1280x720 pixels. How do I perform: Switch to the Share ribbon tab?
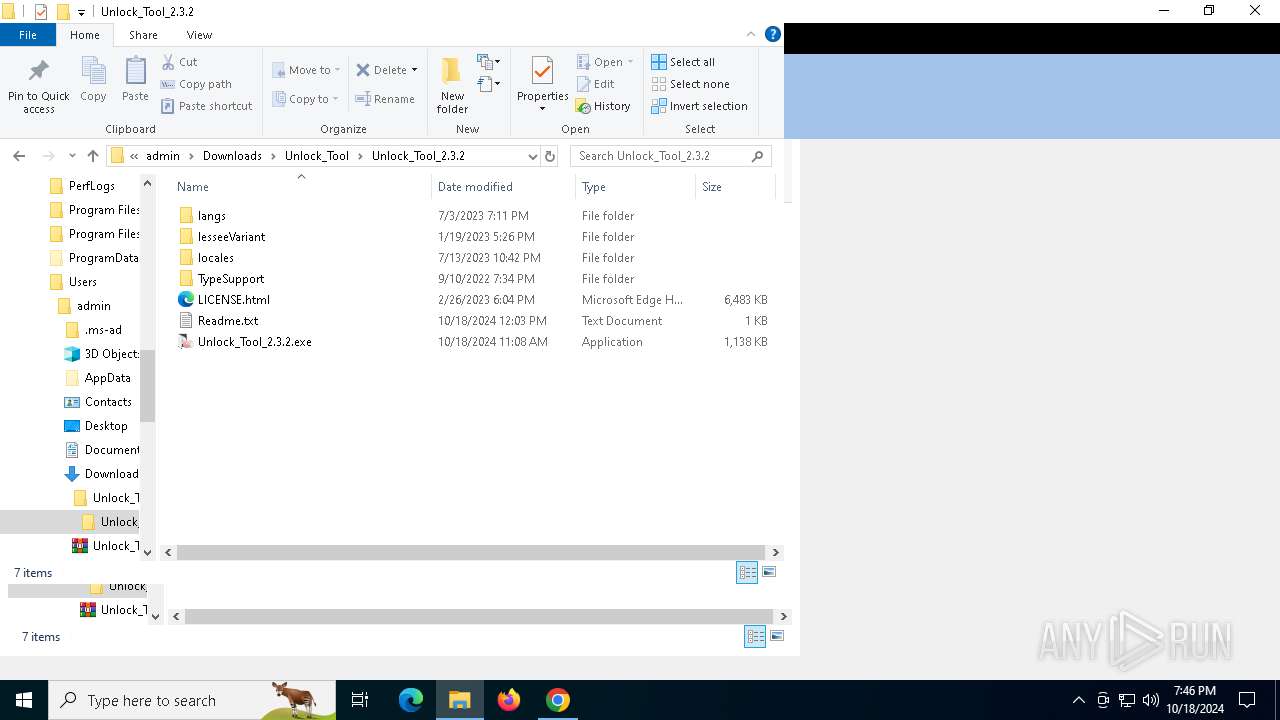143,35
